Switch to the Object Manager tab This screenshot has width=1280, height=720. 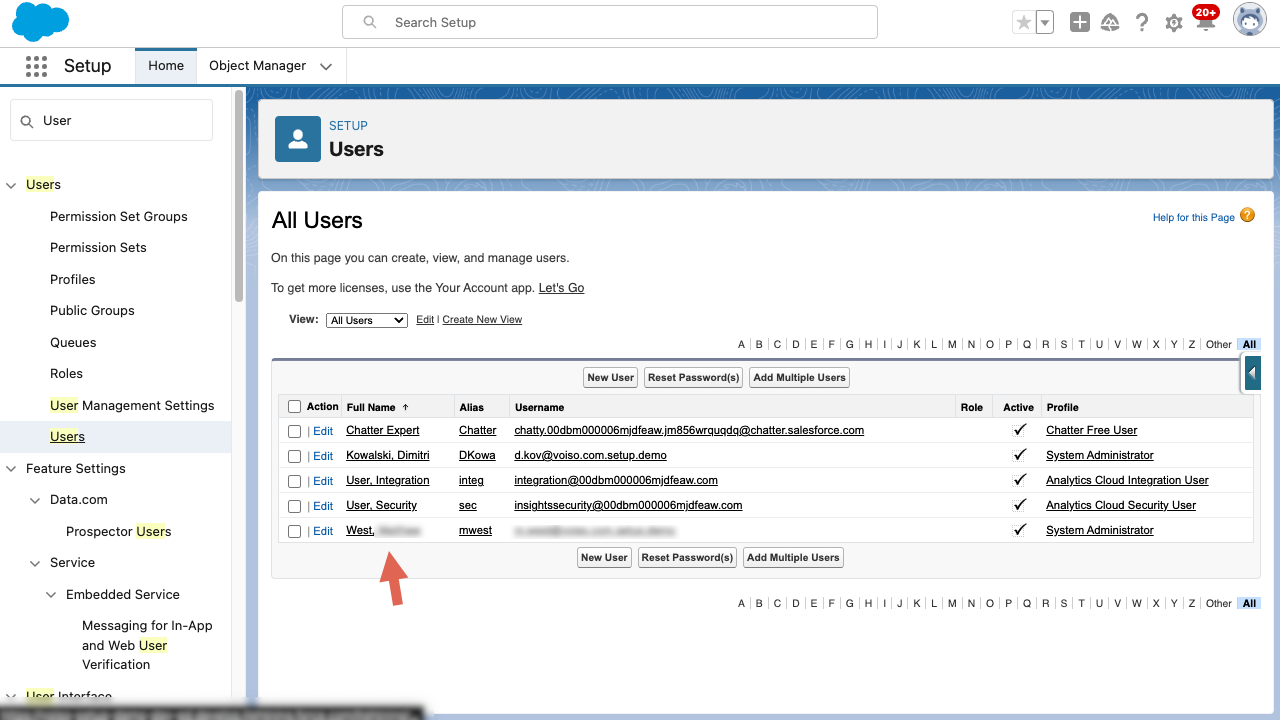click(257, 66)
